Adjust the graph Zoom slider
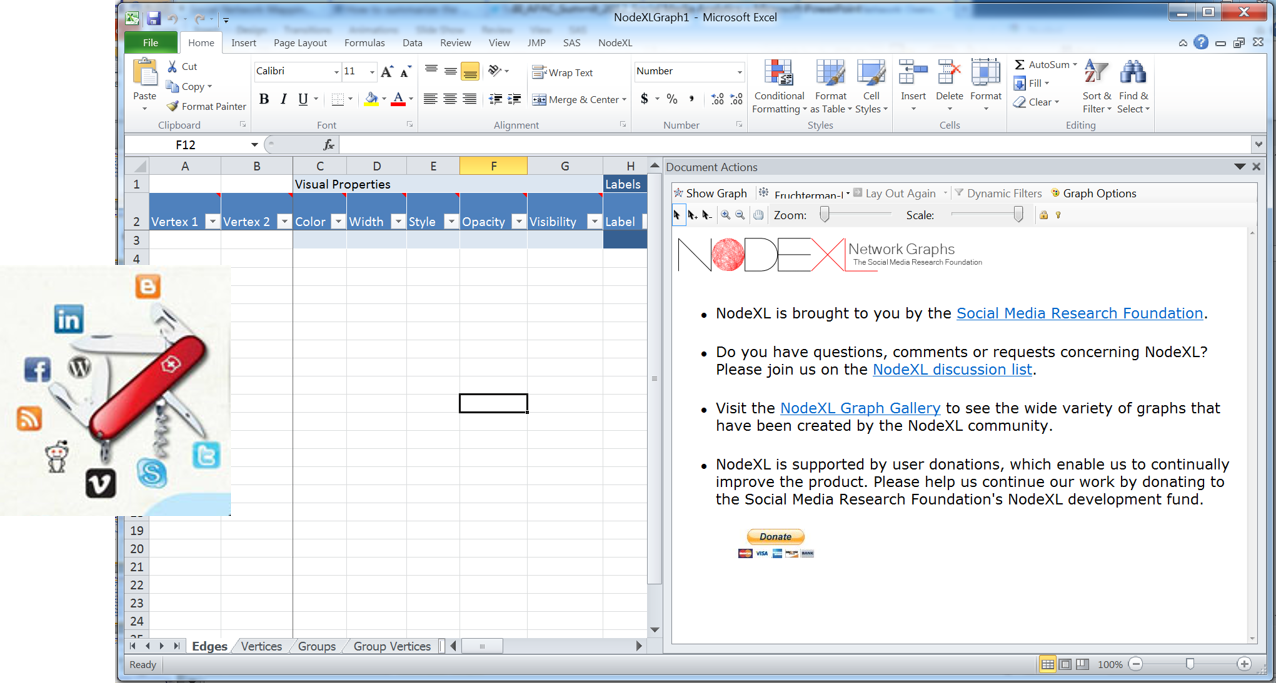Image resolution: width=1276 pixels, height=683 pixels. (825, 214)
